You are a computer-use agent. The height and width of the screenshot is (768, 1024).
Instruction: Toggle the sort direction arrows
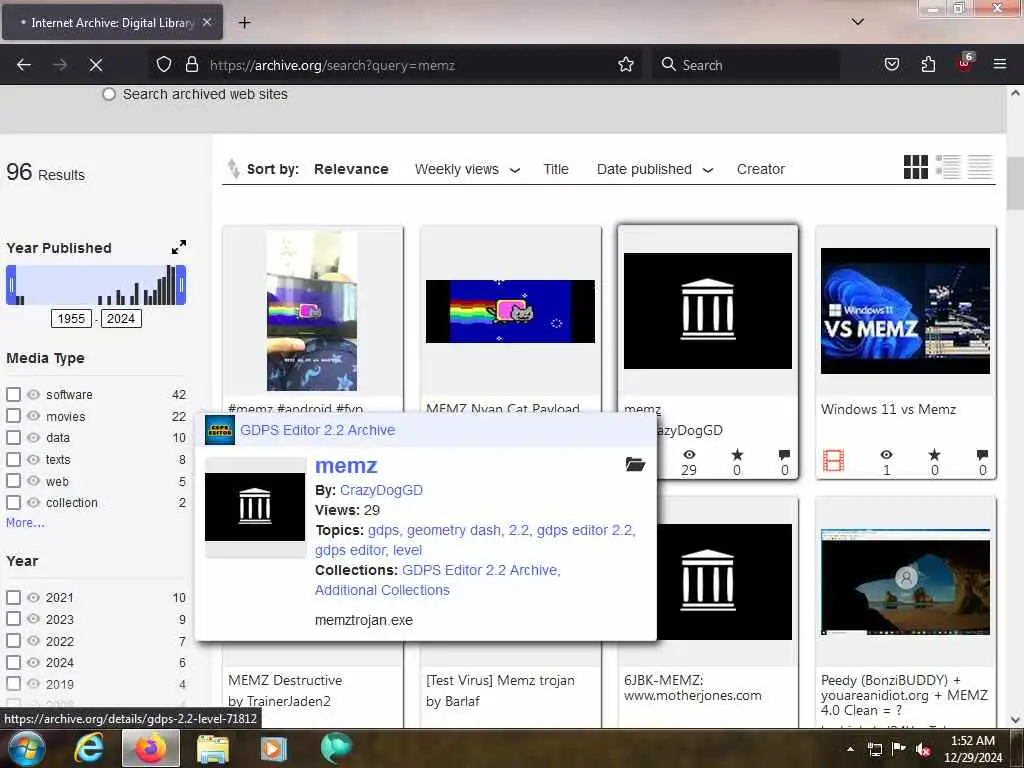233,168
